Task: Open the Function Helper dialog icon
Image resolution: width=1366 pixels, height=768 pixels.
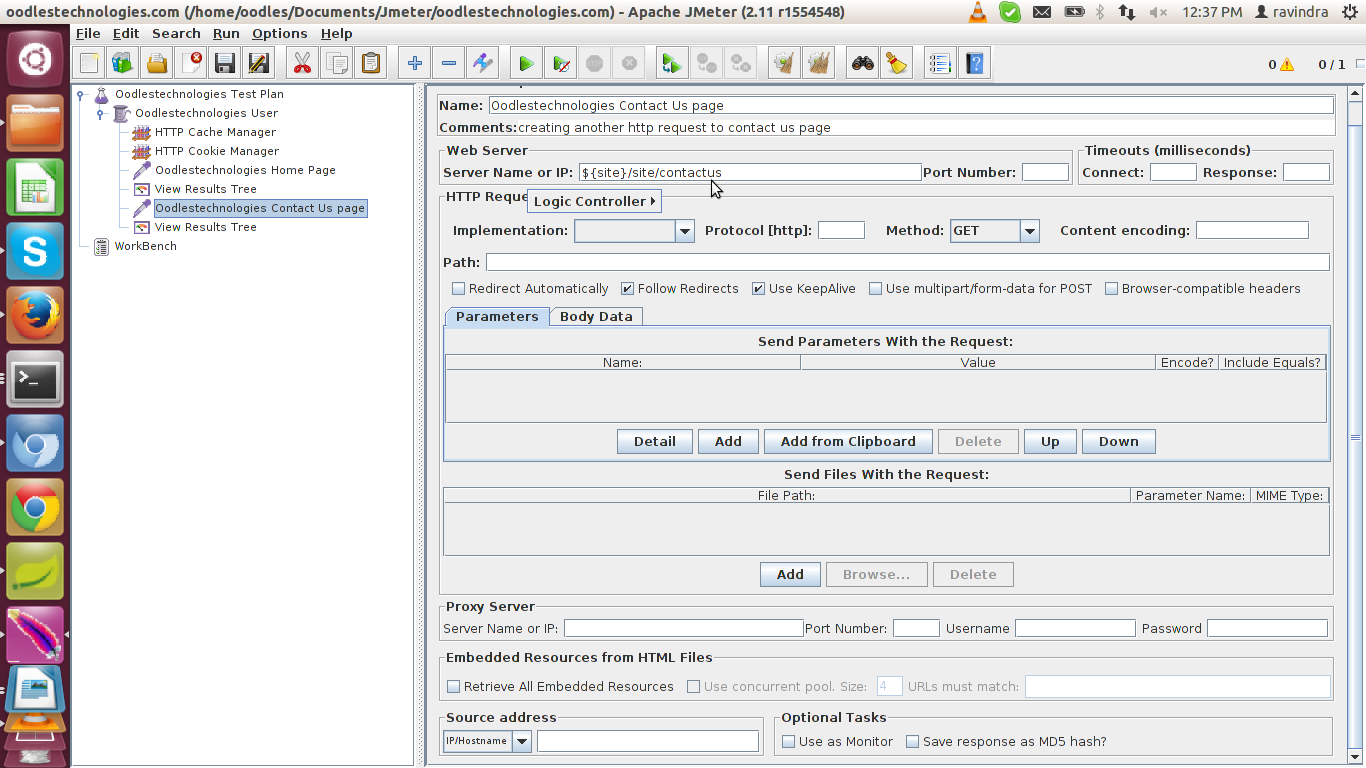Action: pos(940,64)
